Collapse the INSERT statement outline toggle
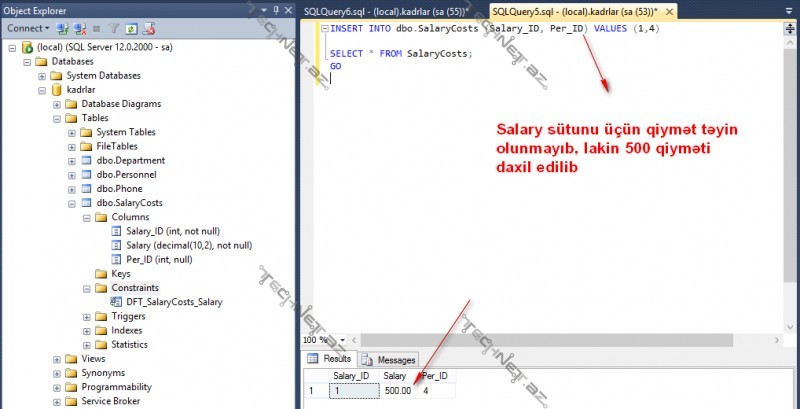The height and width of the screenshot is (409, 800). [x=324, y=29]
